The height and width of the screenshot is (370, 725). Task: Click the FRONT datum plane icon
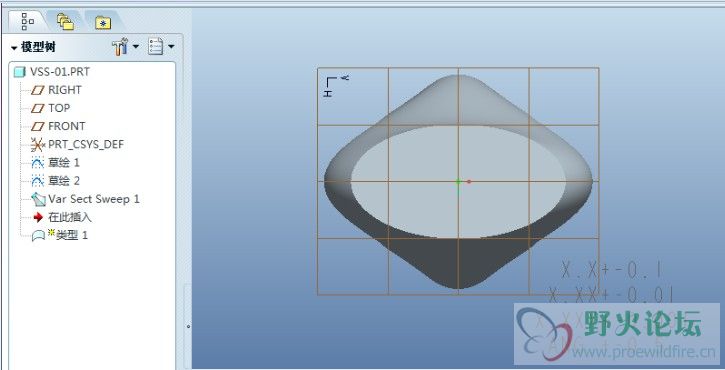click(x=37, y=126)
